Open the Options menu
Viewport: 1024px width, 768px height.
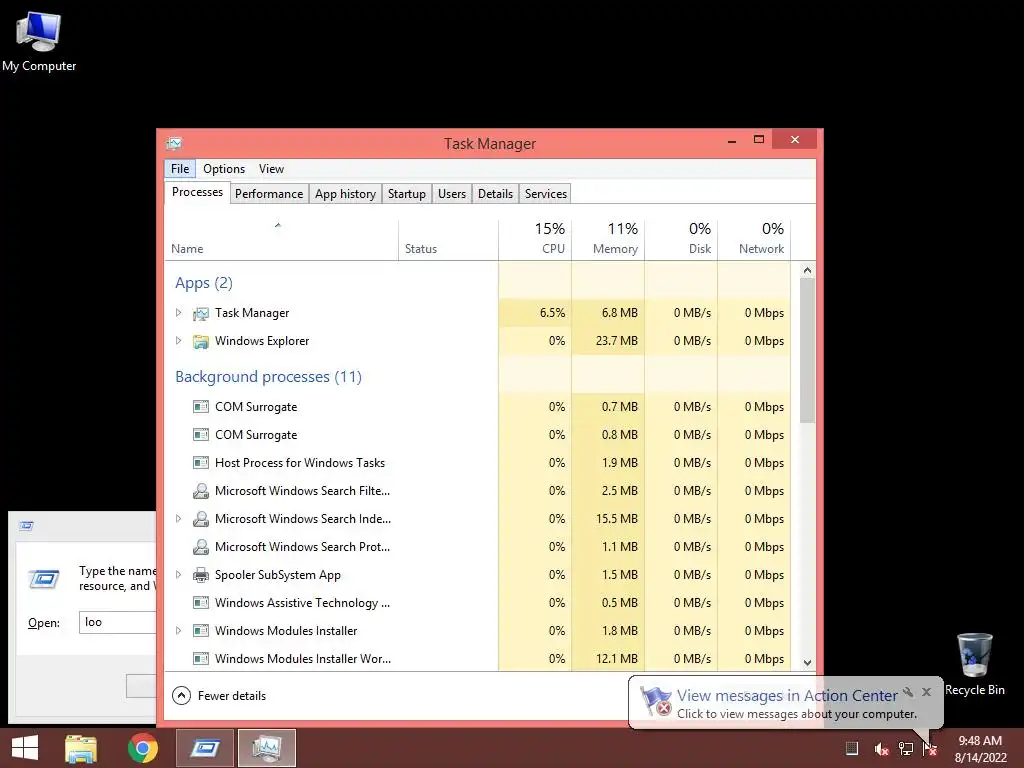(x=224, y=168)
